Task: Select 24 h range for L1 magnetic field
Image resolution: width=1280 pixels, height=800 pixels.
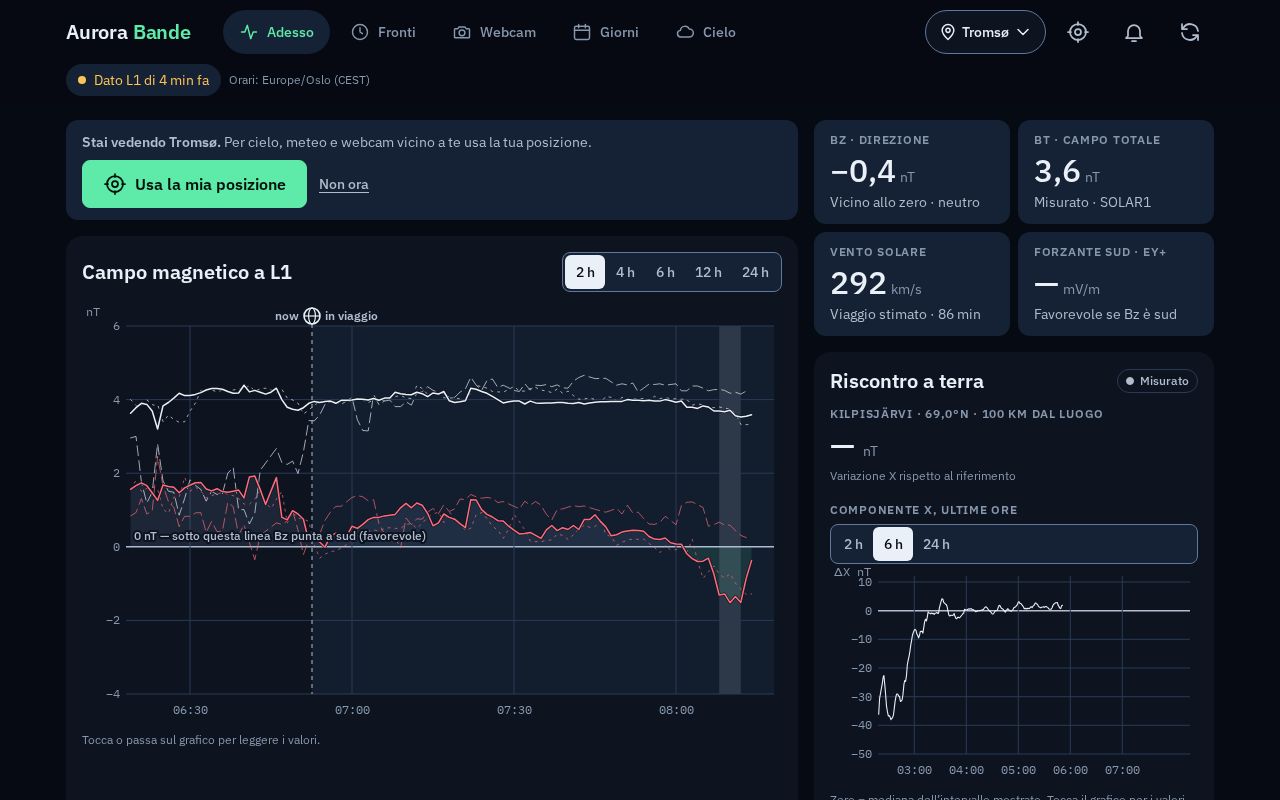Action: click(756, 272)
